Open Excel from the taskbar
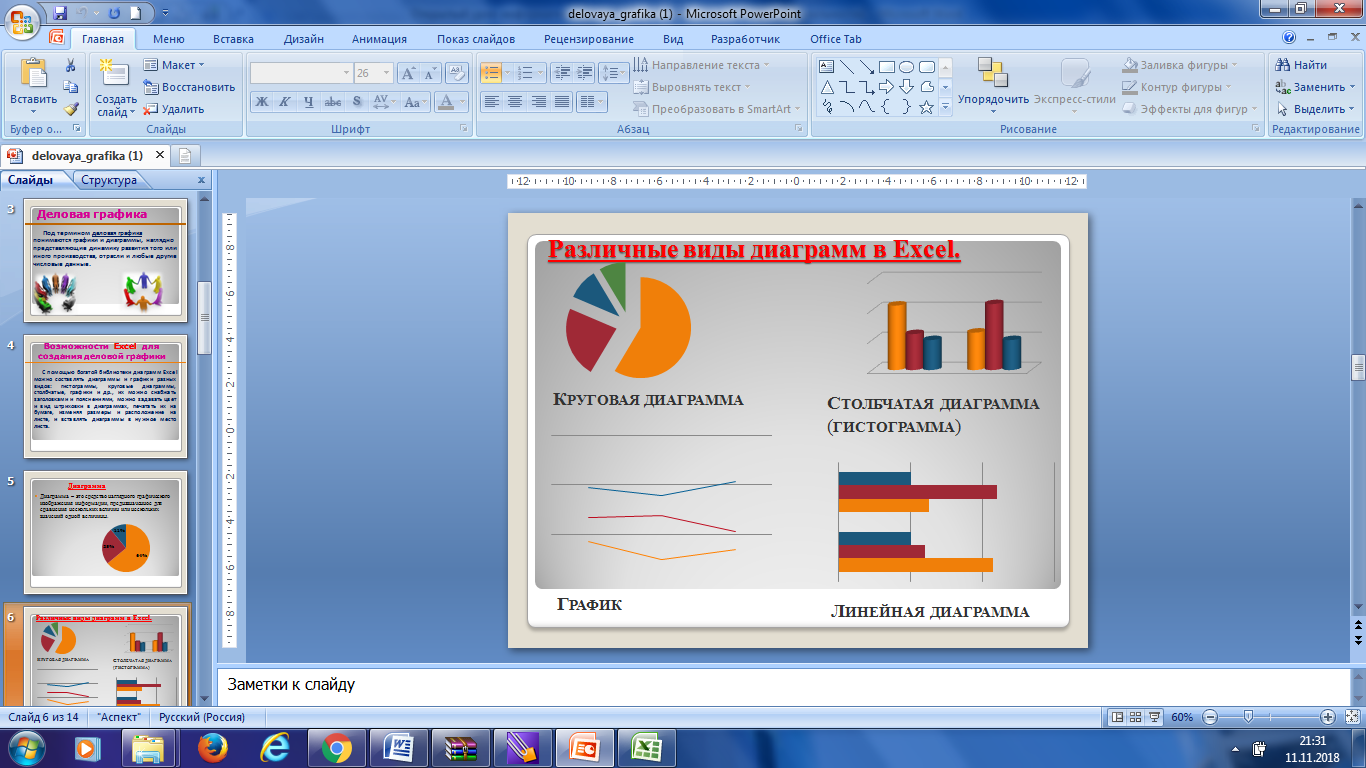This screenshot has height=768, width=1366. point(645,748)
